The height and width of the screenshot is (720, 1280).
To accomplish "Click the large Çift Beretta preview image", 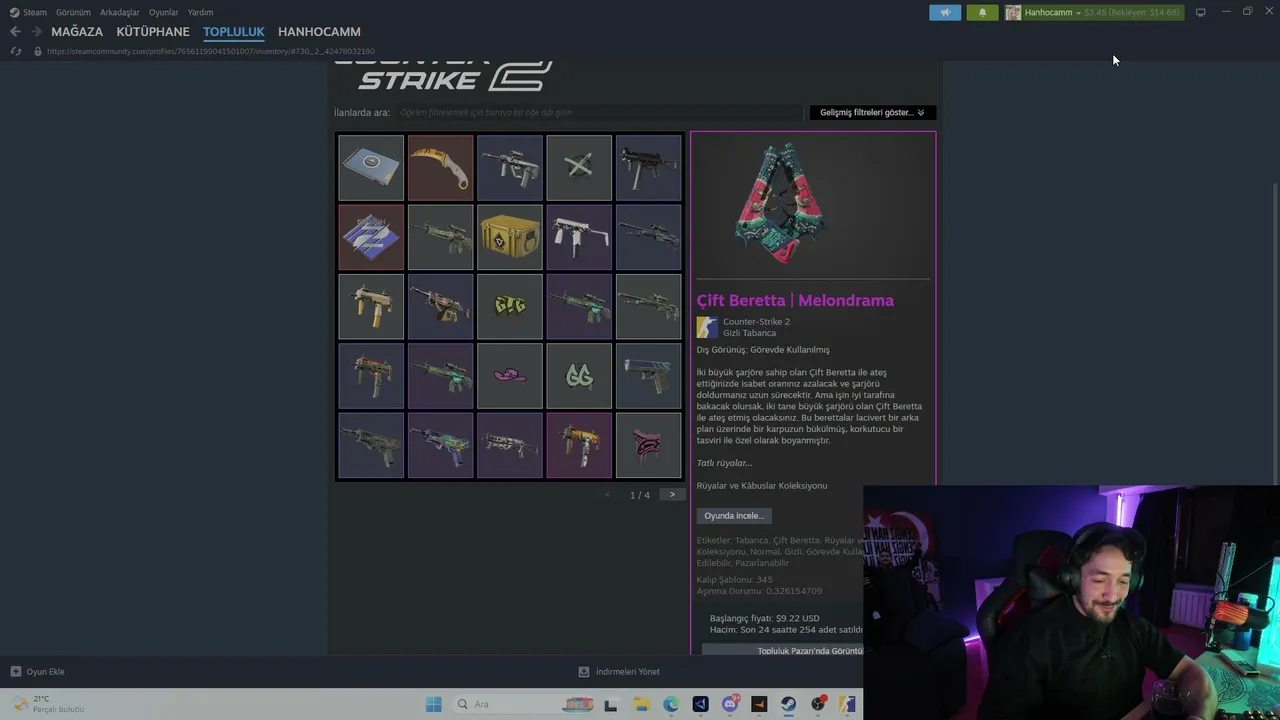I will tap(781, 204).
